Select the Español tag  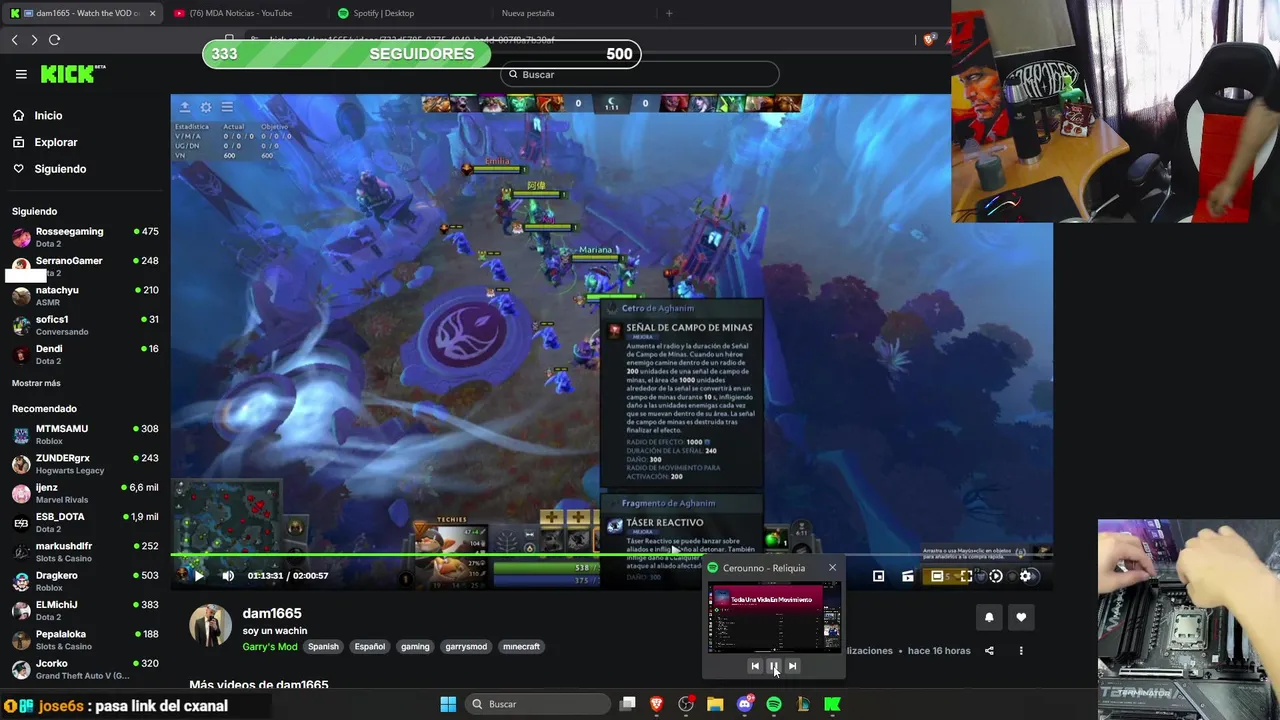(369, 647)
